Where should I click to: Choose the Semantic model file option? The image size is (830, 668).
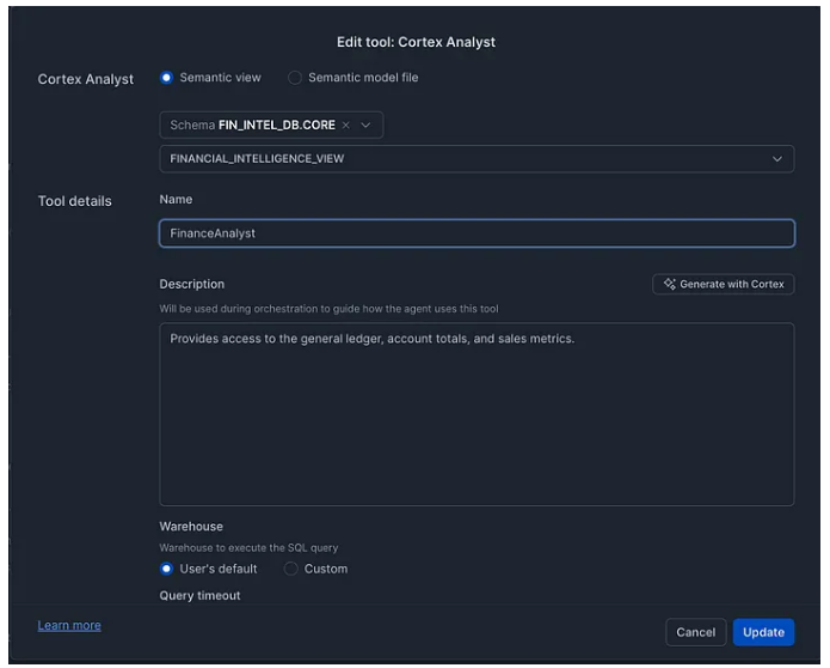pos(295,78)
